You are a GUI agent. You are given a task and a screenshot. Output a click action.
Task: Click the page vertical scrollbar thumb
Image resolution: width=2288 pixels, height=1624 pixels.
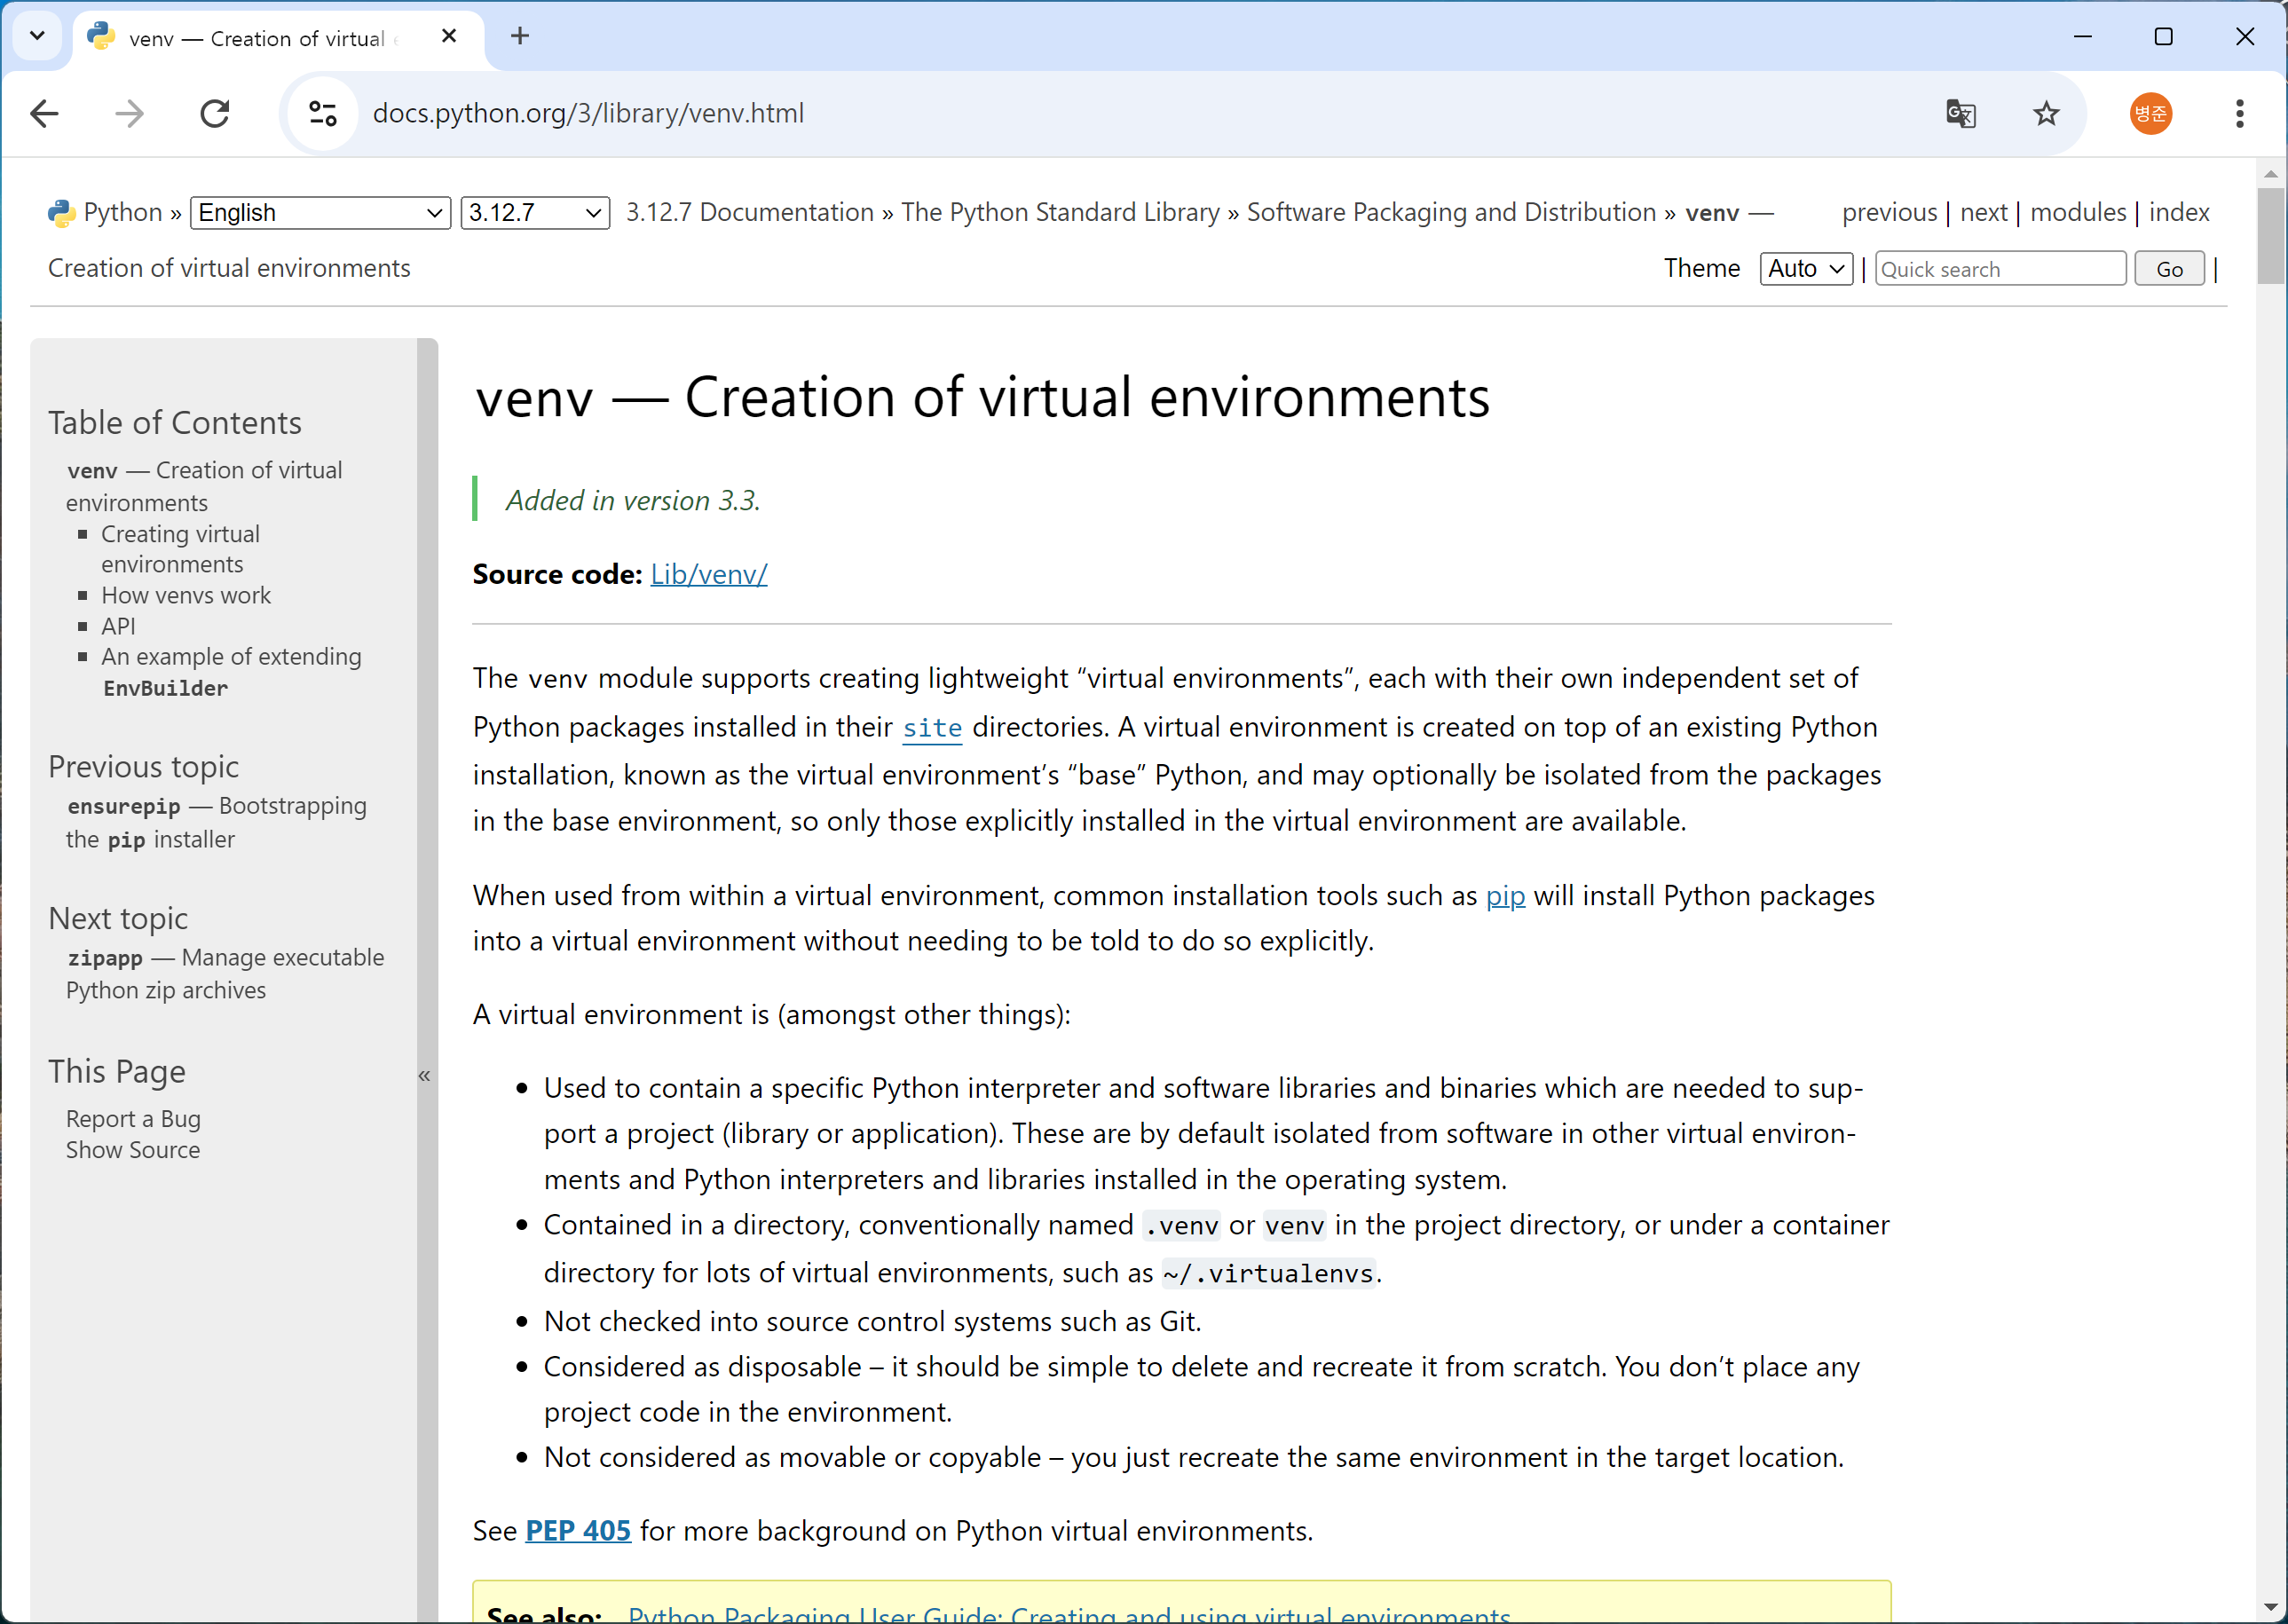(2271, 235)
